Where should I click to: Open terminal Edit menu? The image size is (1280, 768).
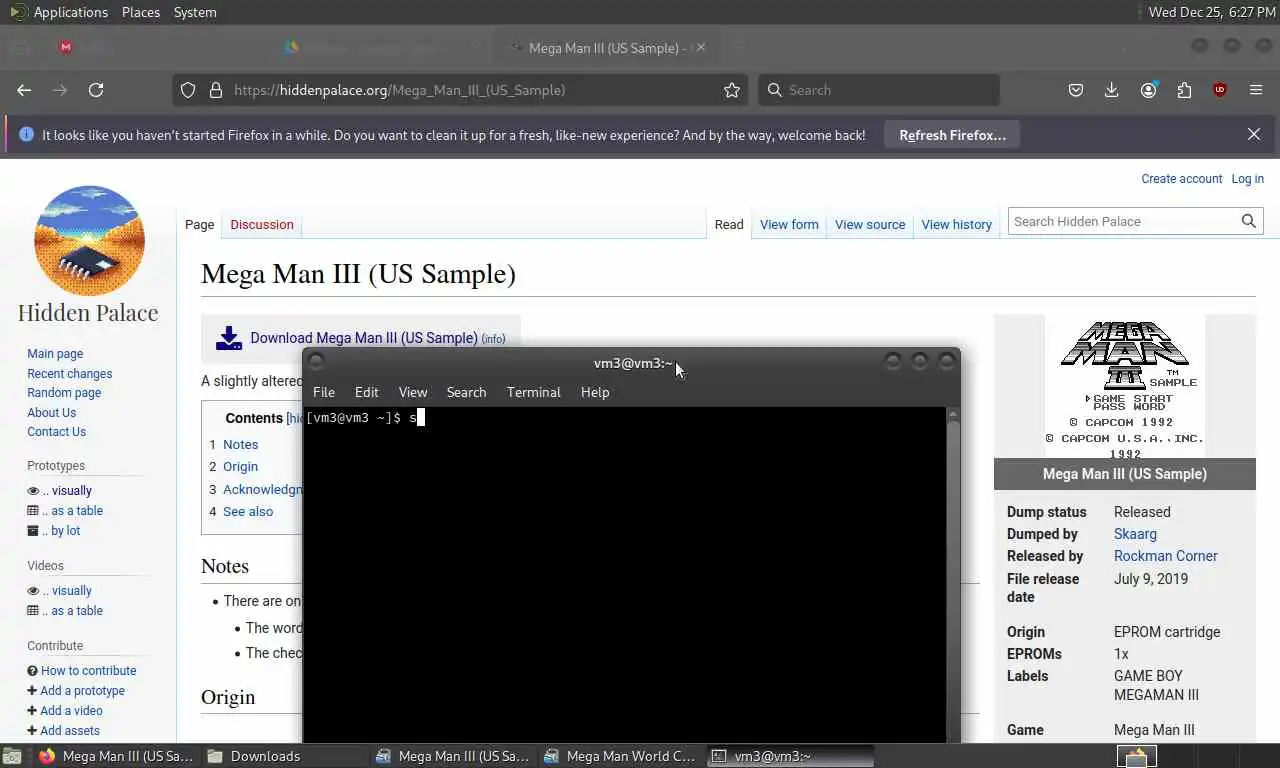click(366, 392)
